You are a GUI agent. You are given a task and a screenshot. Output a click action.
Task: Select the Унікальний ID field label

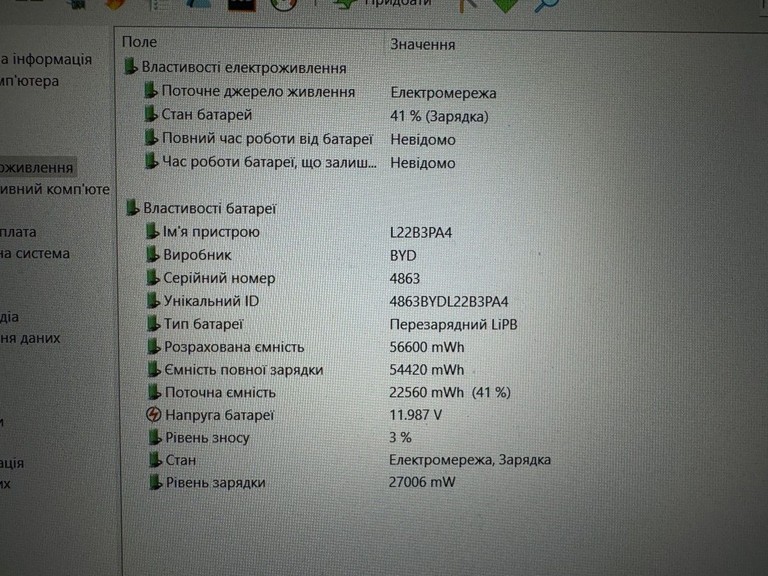click(211, 301)
